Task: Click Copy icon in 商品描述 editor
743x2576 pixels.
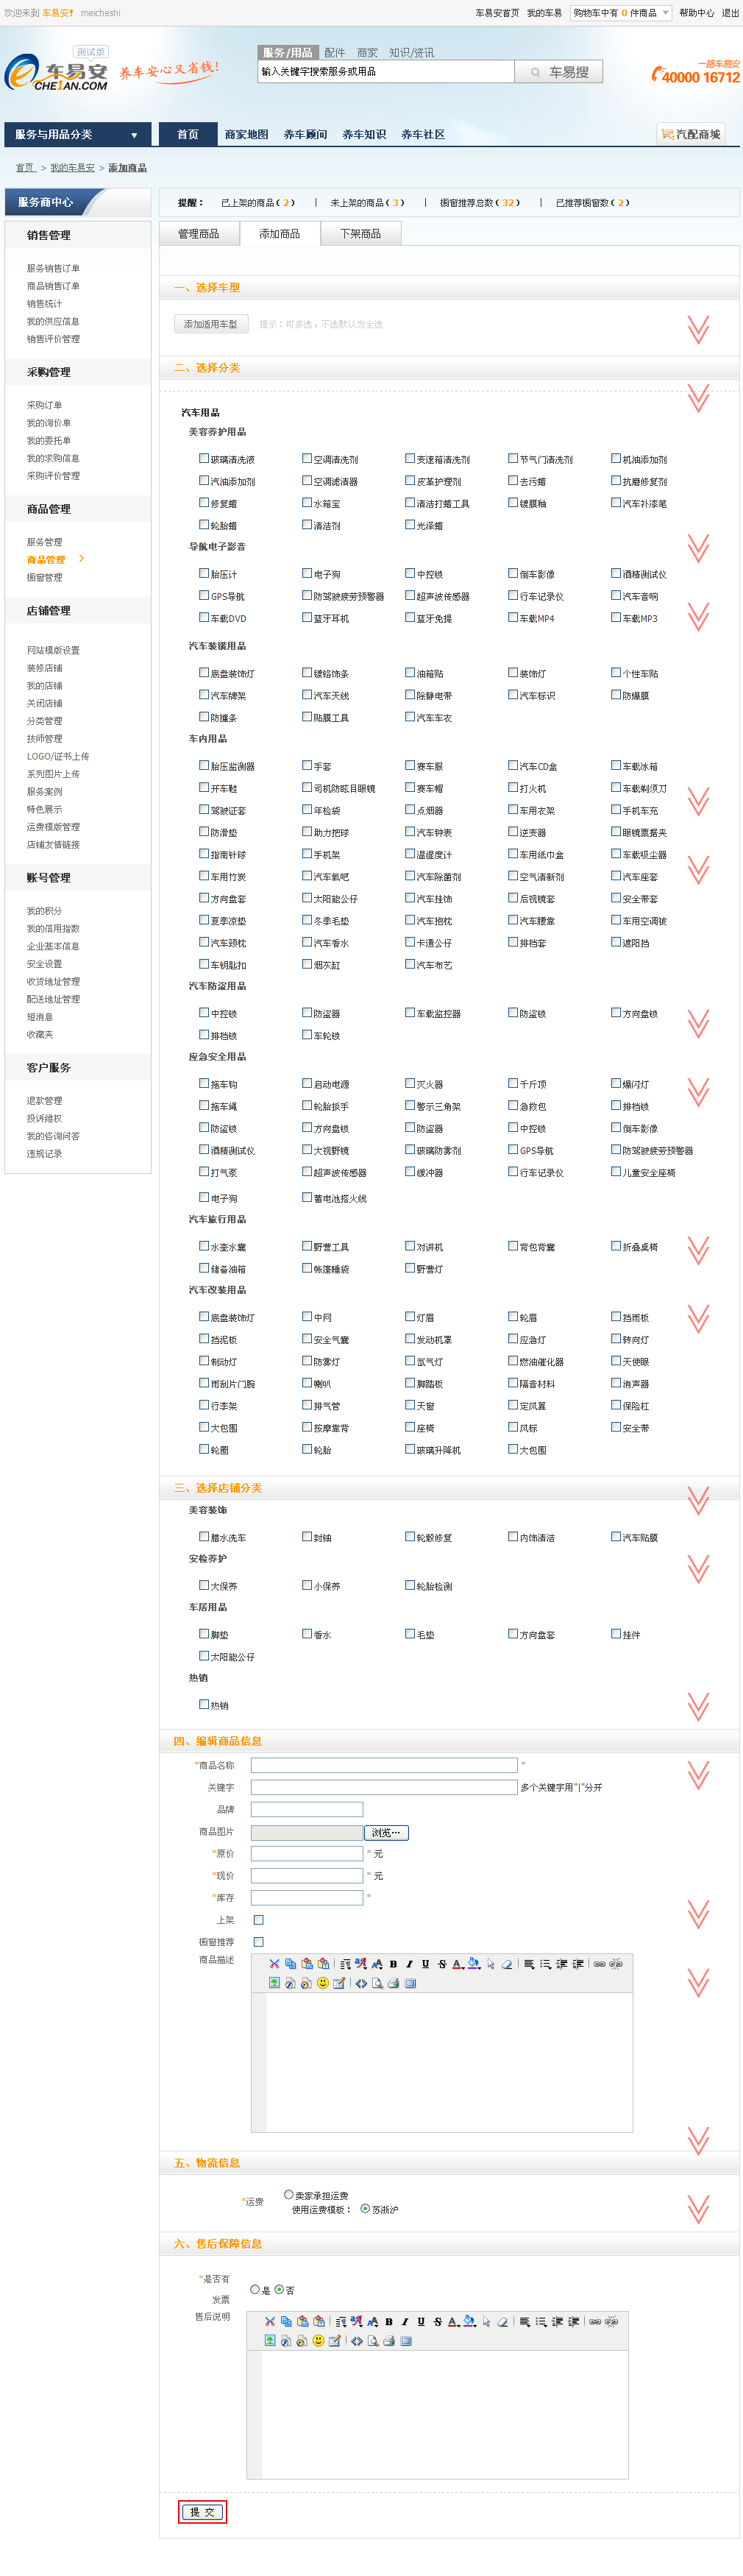Action: [290, 1964]
